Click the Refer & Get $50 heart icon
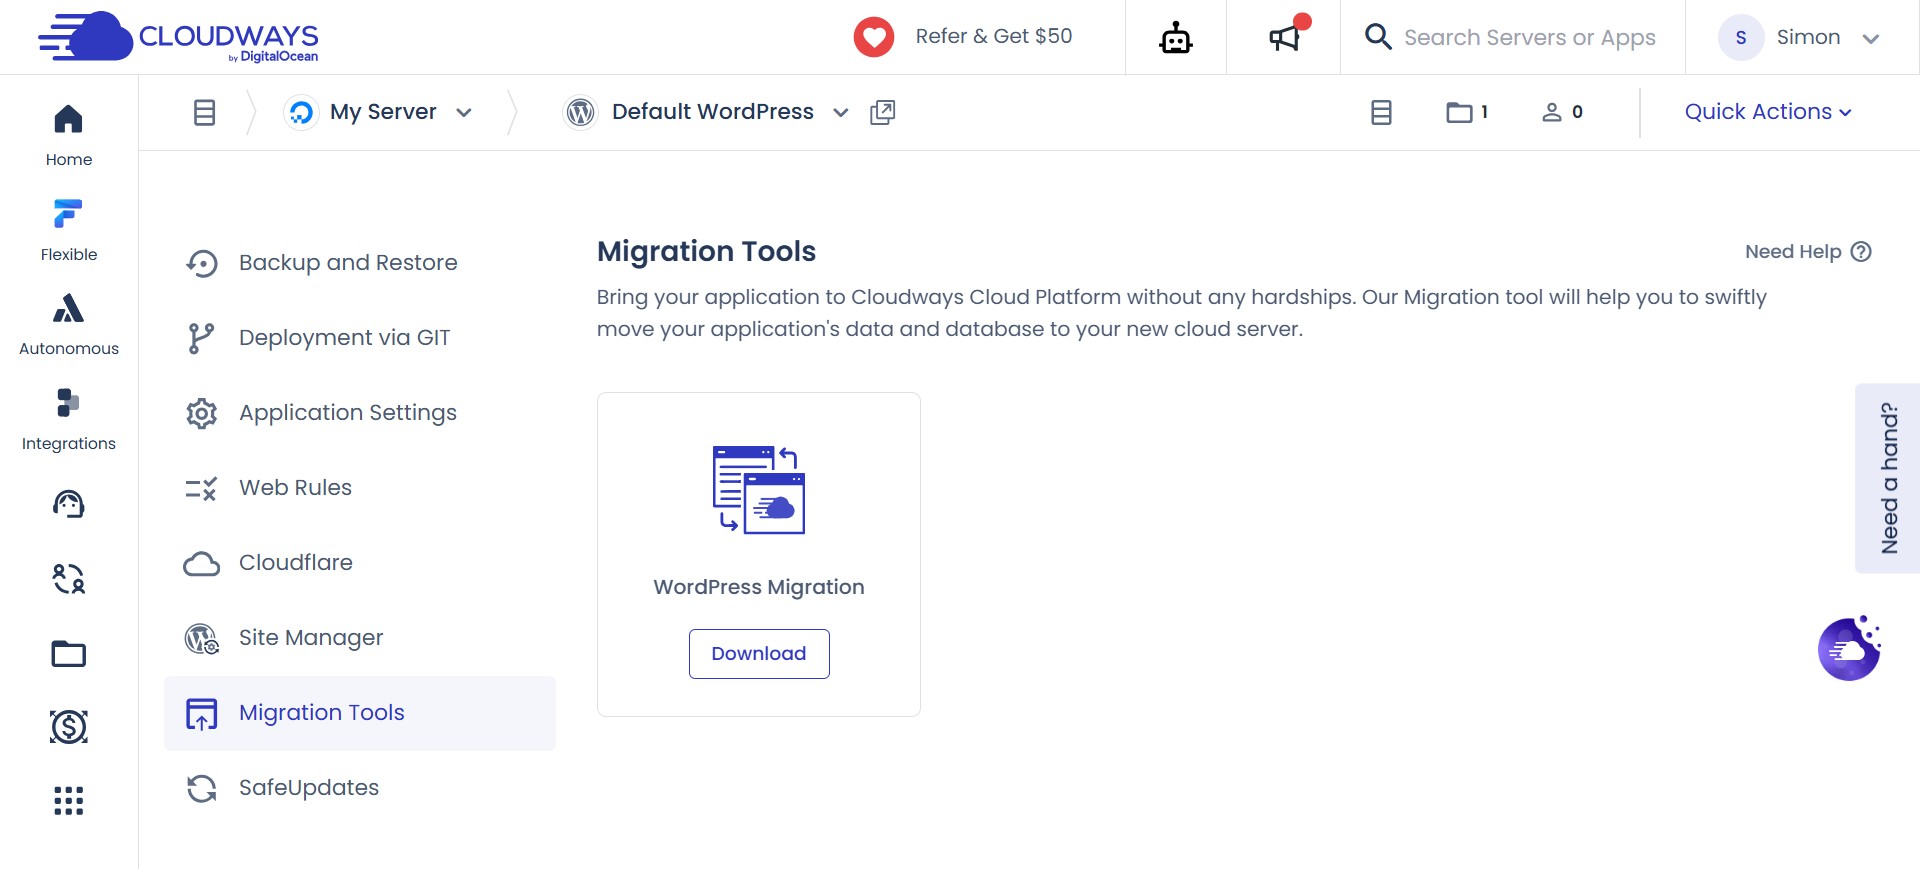The width and height of the screenshot is (1920, 869). pos(873,37)
